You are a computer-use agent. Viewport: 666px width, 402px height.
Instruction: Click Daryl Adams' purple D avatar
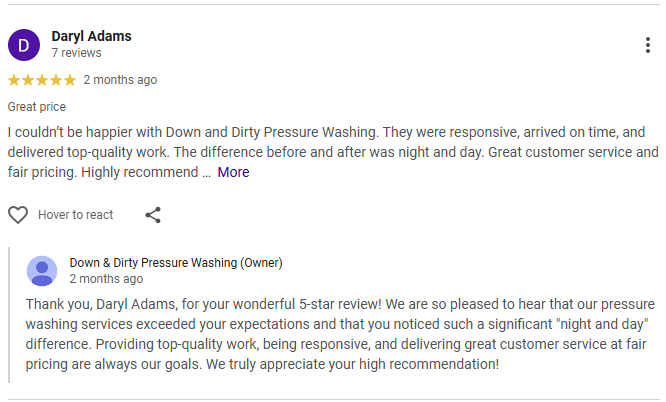[x=24, y=44]
